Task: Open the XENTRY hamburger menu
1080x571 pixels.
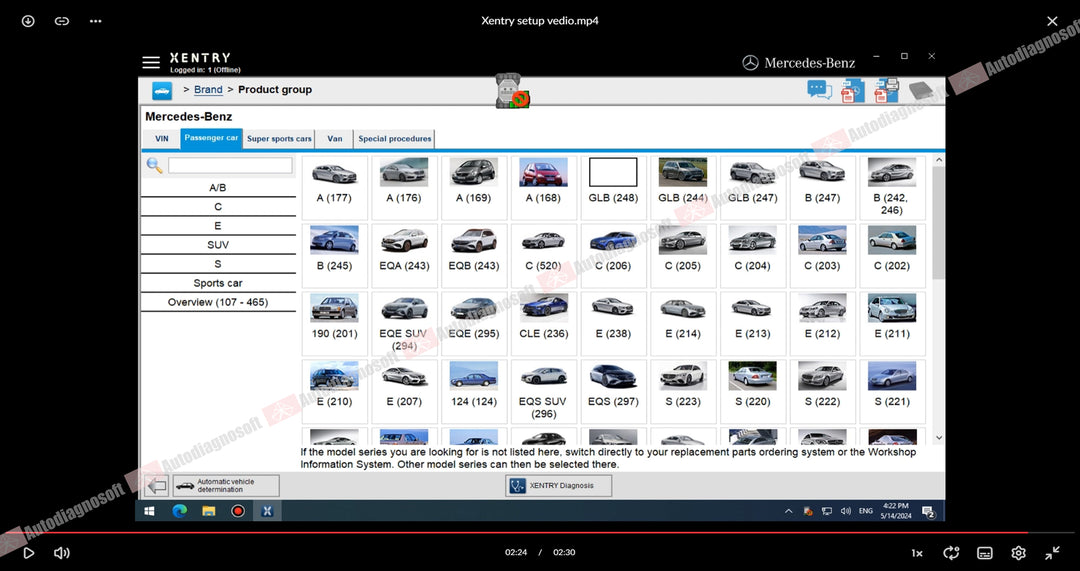Action: [151, 63]
